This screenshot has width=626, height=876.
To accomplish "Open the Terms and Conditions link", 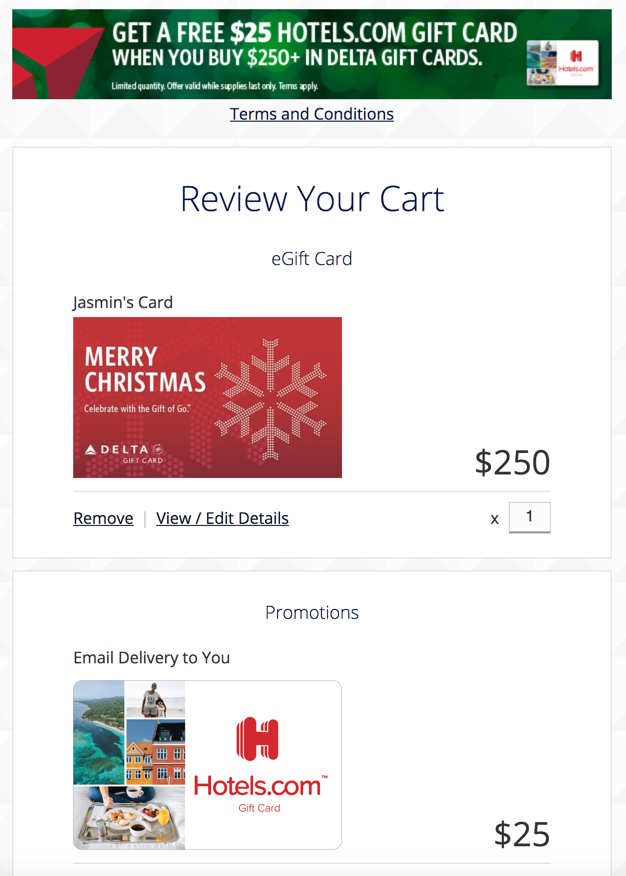I will 312,114.
